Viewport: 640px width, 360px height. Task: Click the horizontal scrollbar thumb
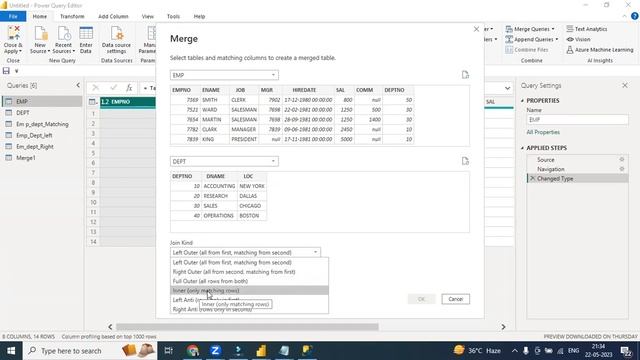[247, 327]
